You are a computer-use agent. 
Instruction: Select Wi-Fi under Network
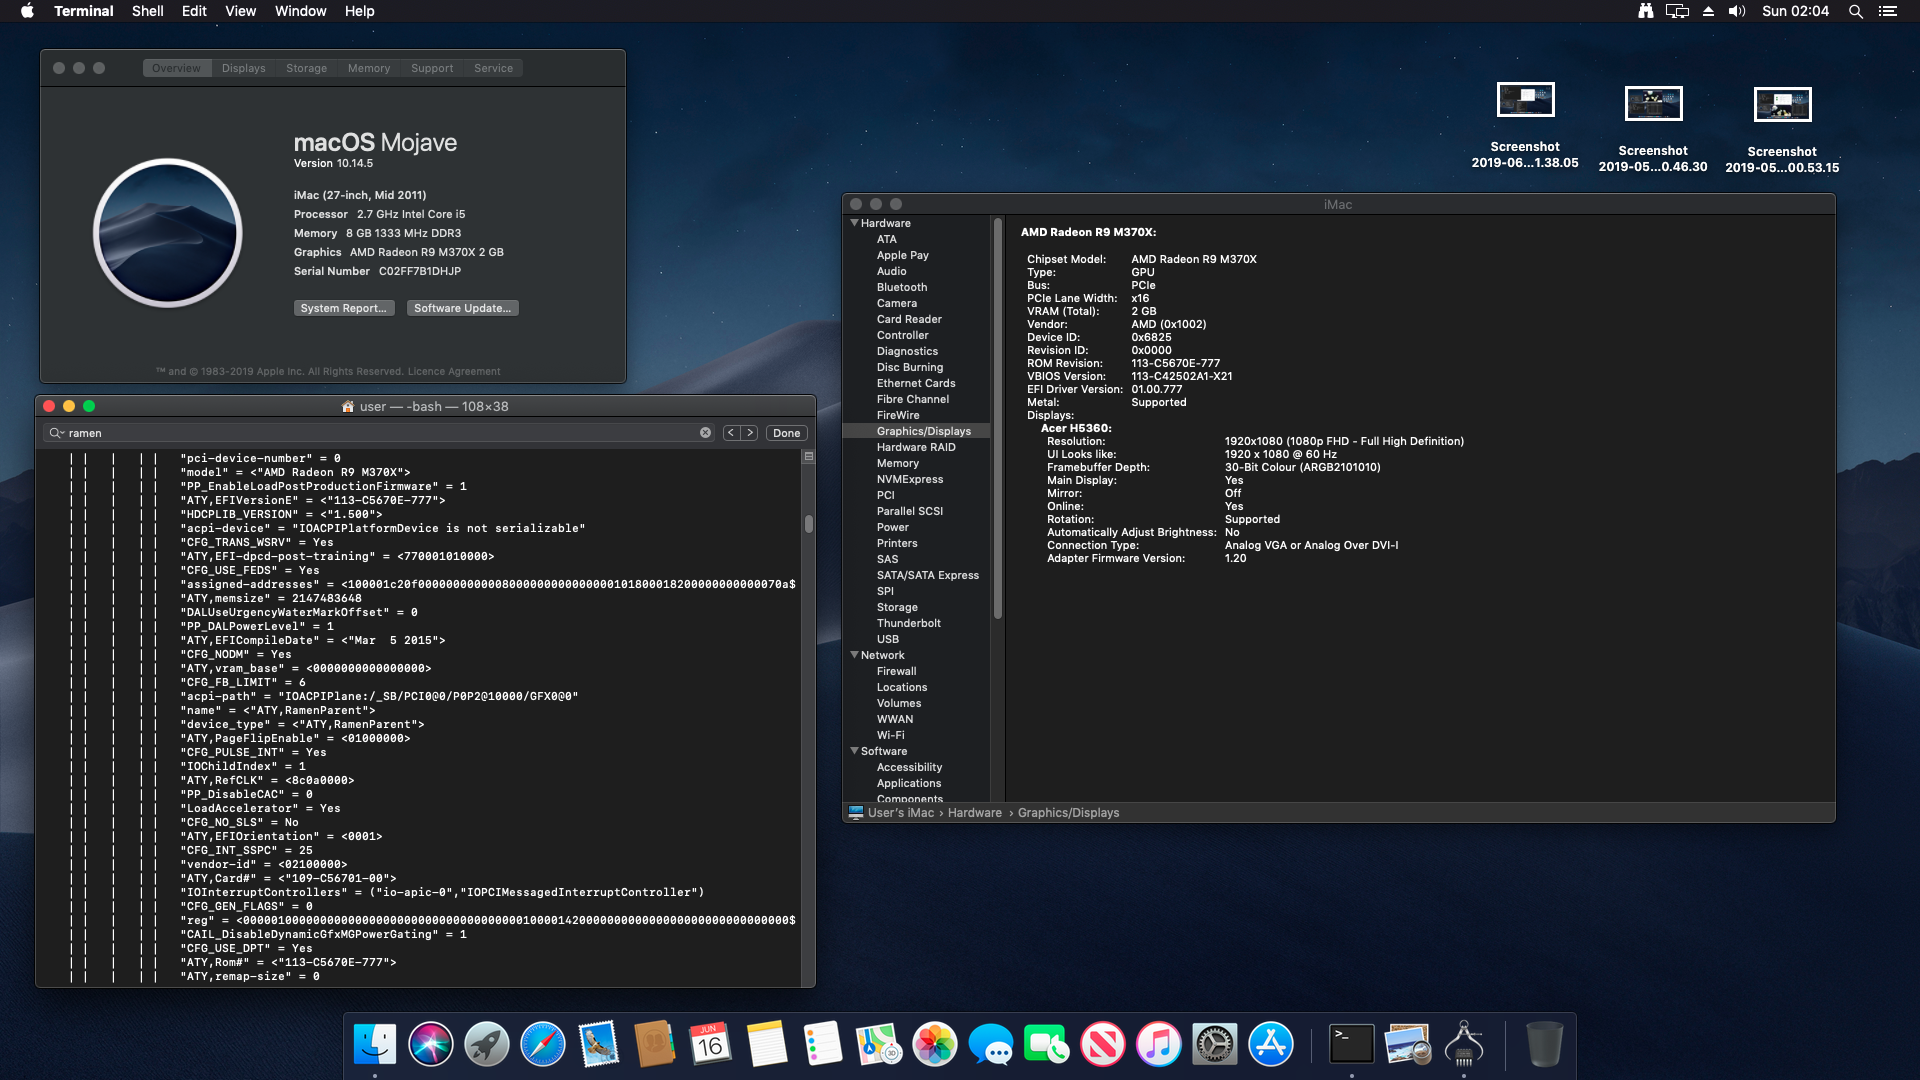(891, 735)
